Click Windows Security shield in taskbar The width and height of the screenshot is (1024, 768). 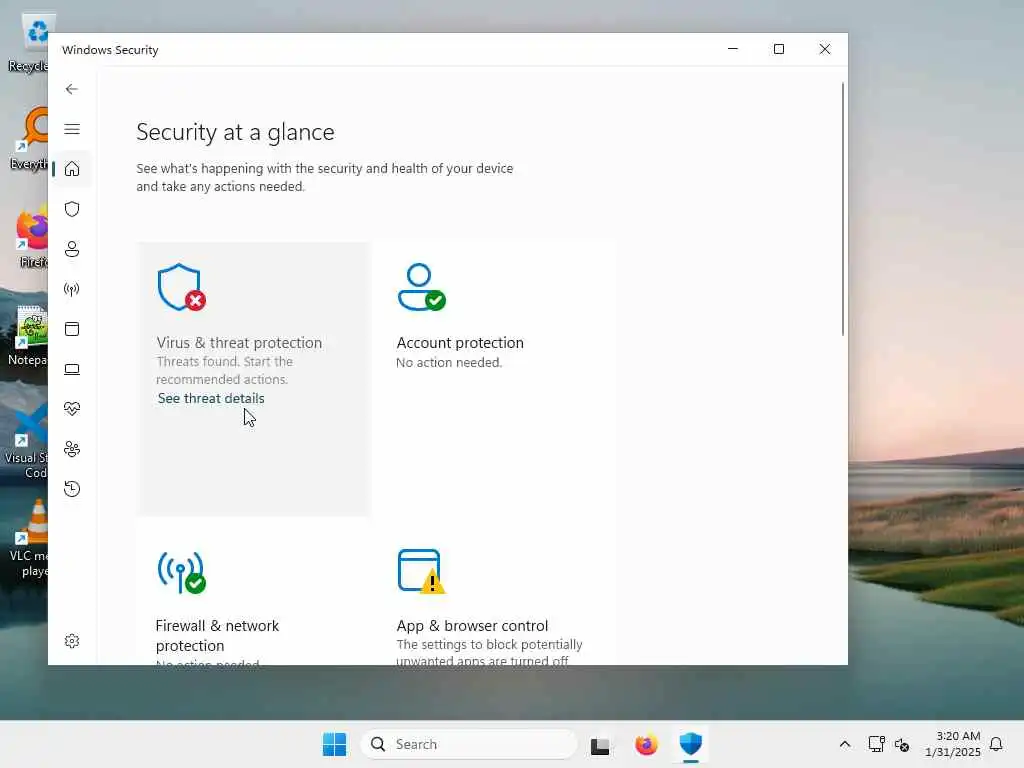[x=690, y=744]
